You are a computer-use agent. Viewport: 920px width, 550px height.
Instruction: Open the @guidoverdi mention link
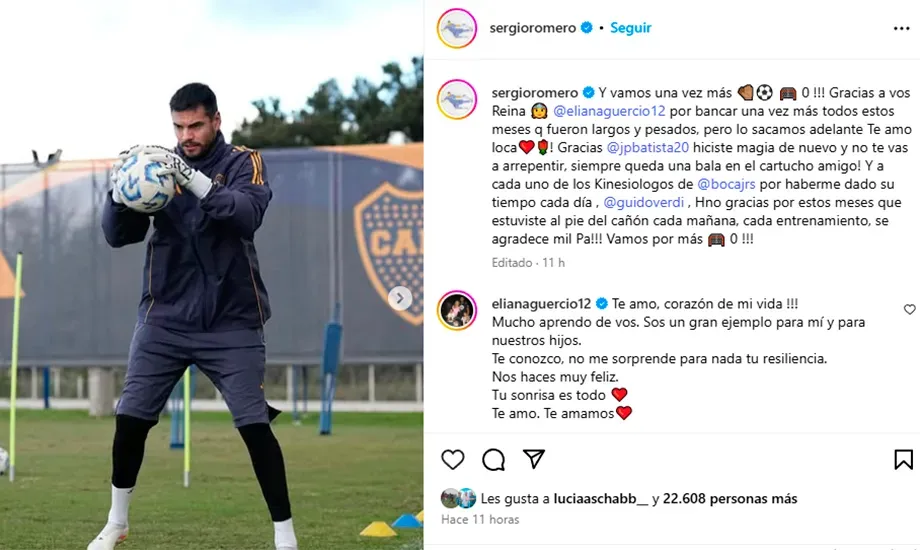pyautogui.click(x=644, y=203)
